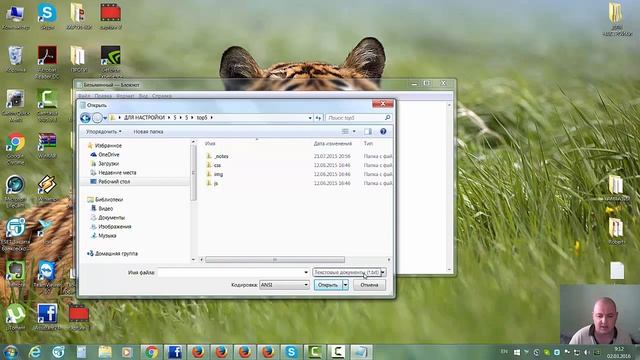Click the Notepad window vertical scrollbar
640x360 pixels.
(449, 187)
